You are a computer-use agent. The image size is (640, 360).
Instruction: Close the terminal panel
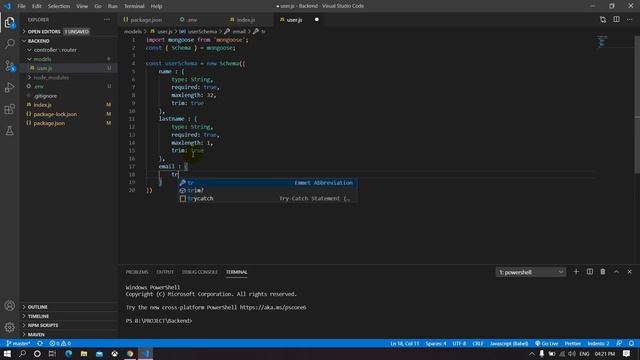click(629, 272)
